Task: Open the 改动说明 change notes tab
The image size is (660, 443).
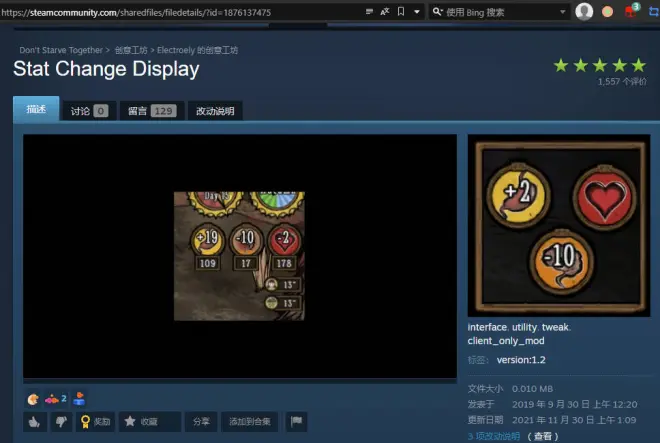Action: [215, 111]
